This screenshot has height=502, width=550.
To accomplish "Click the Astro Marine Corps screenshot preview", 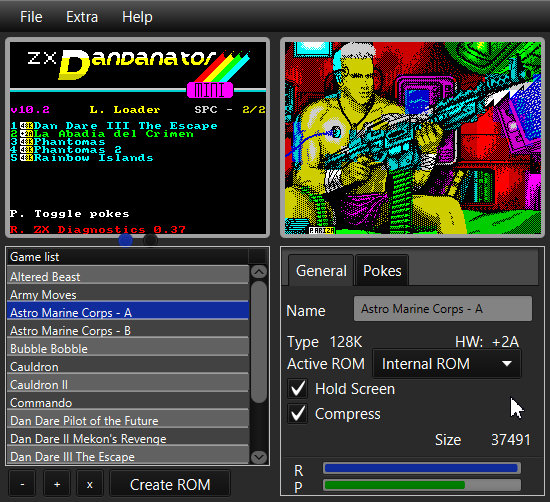I will pyautogui.click(x=412, y=138).
